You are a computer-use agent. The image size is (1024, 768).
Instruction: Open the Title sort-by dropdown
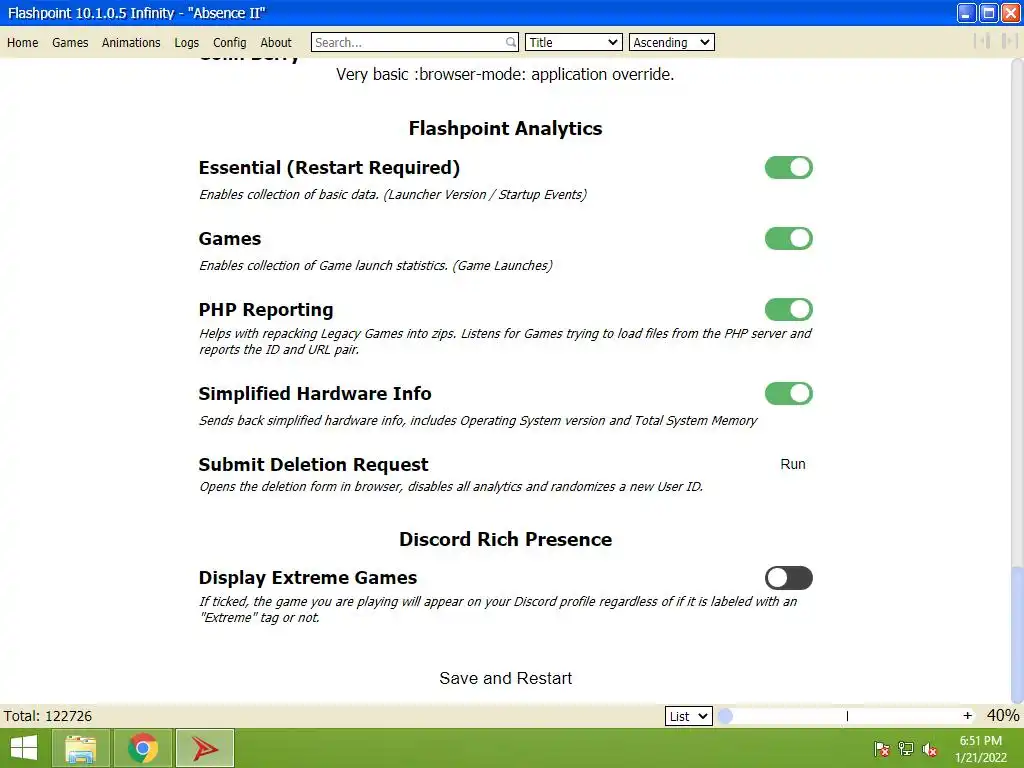[x=573, y=42]
